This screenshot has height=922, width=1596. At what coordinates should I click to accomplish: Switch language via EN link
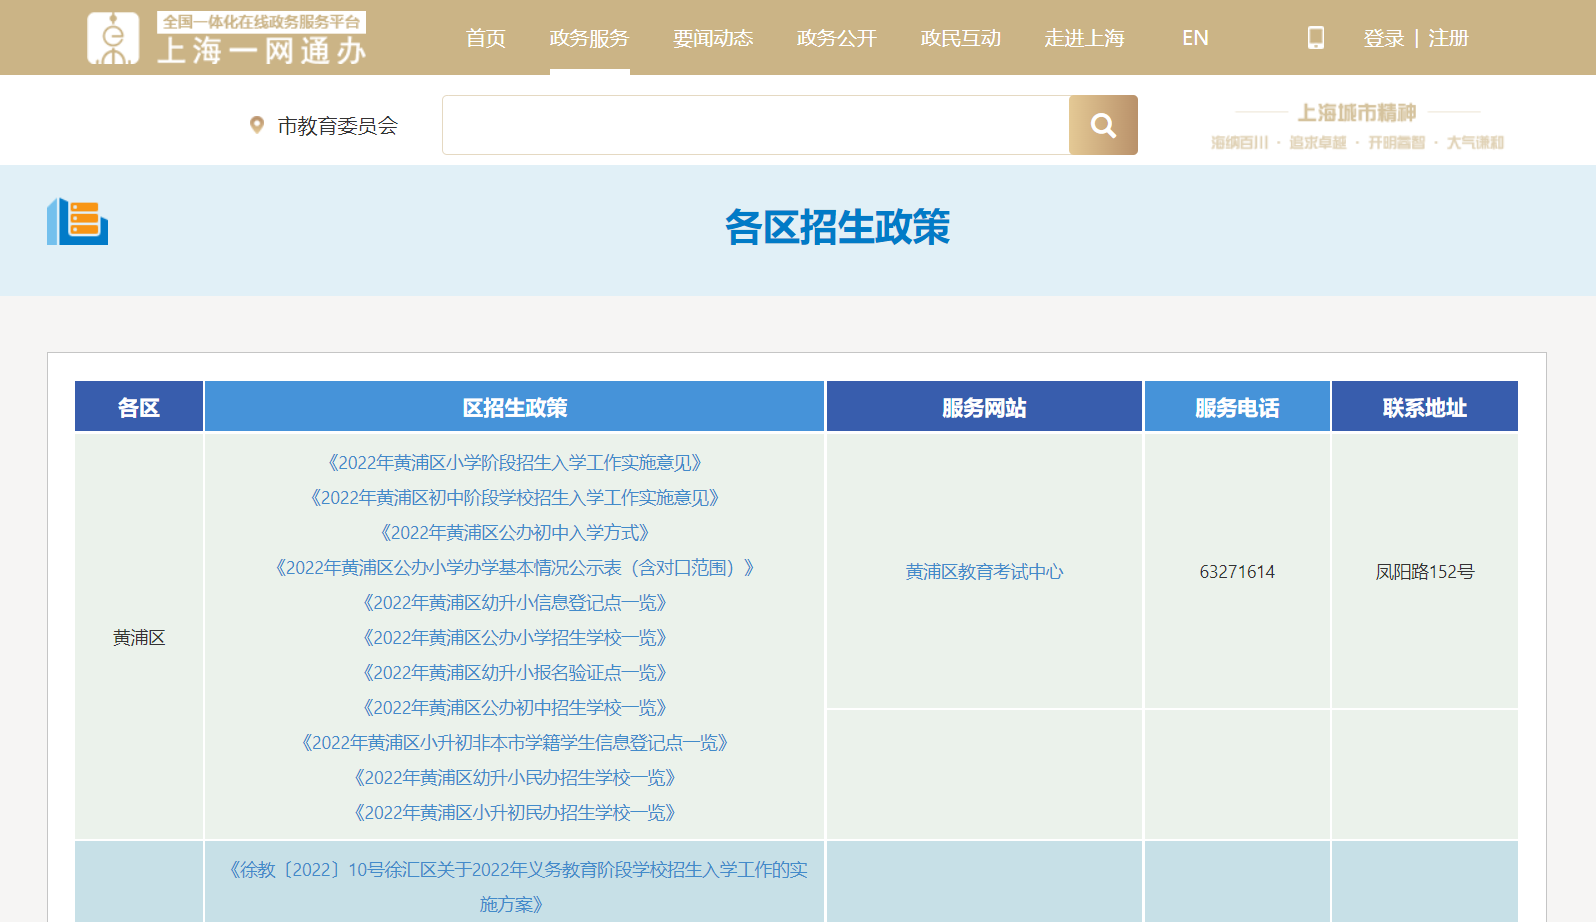pos(1195,38)
